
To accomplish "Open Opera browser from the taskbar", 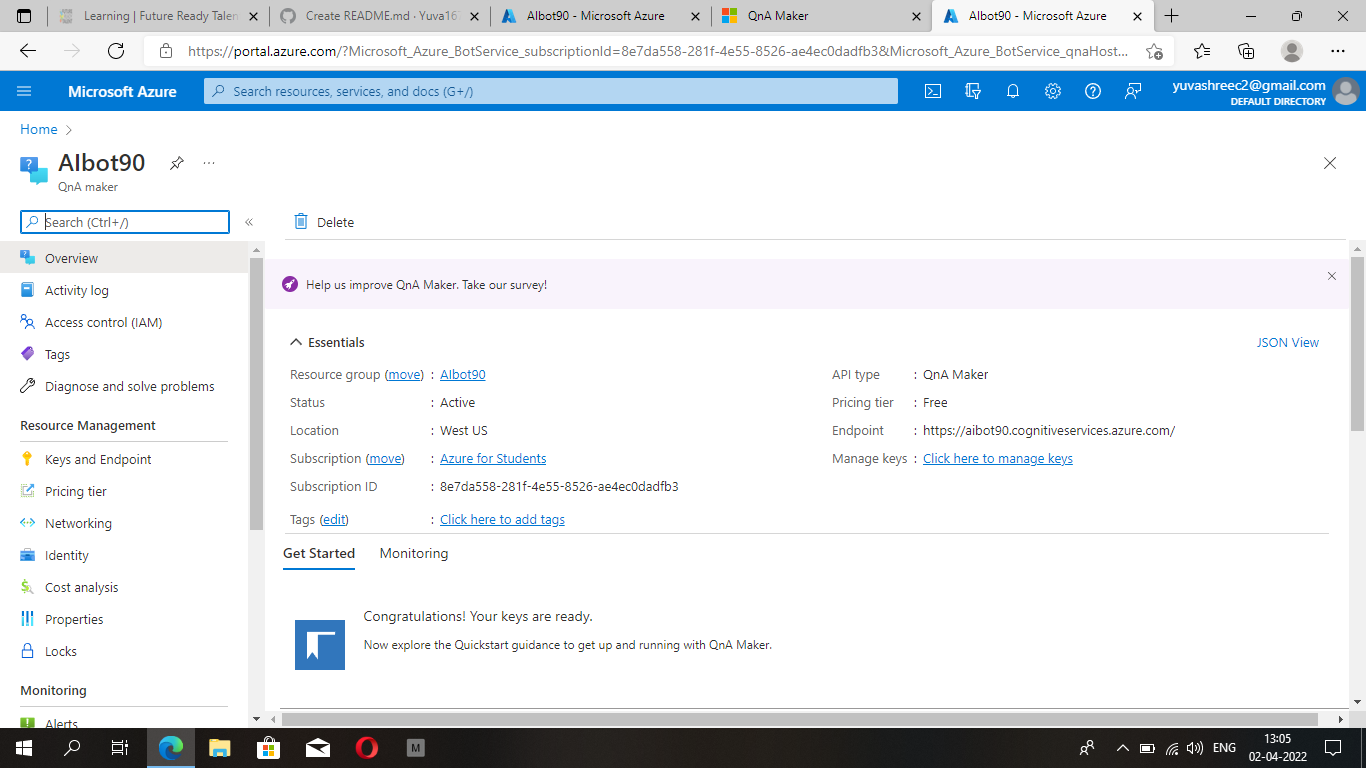I will coord(366,747).
